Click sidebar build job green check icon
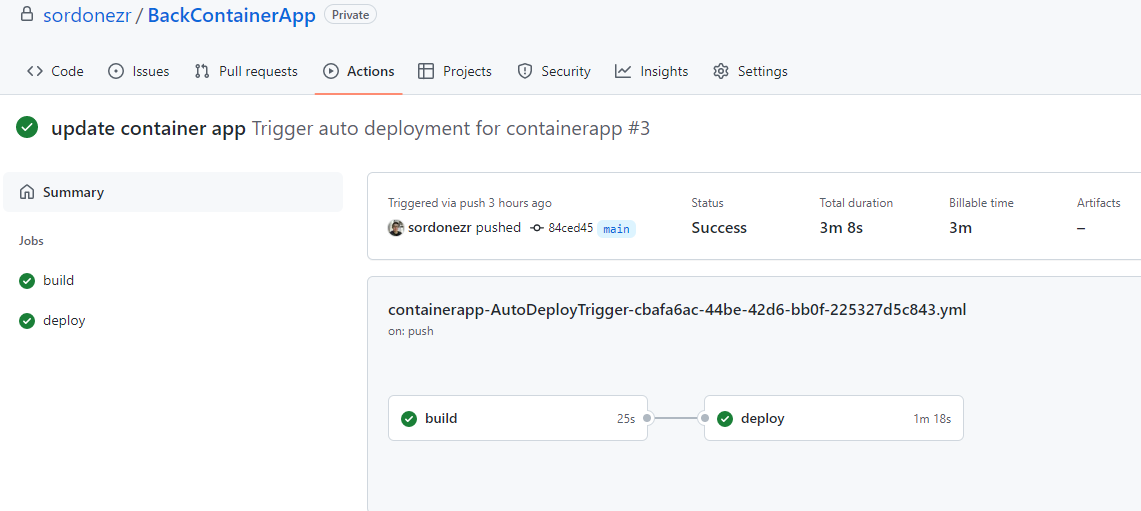 coord(27,280)
